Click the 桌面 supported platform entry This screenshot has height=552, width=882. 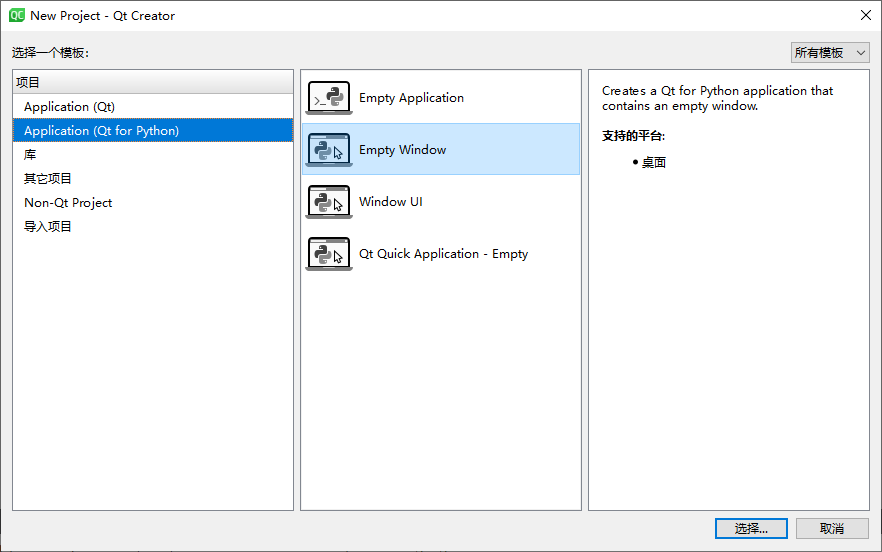pyautogui.click(x=654, y=163)
